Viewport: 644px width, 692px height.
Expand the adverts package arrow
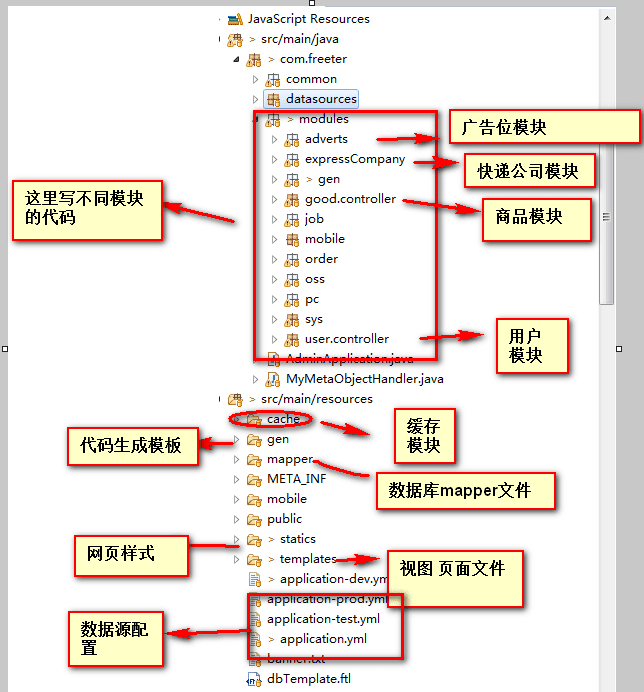click(x=274, y=139)
